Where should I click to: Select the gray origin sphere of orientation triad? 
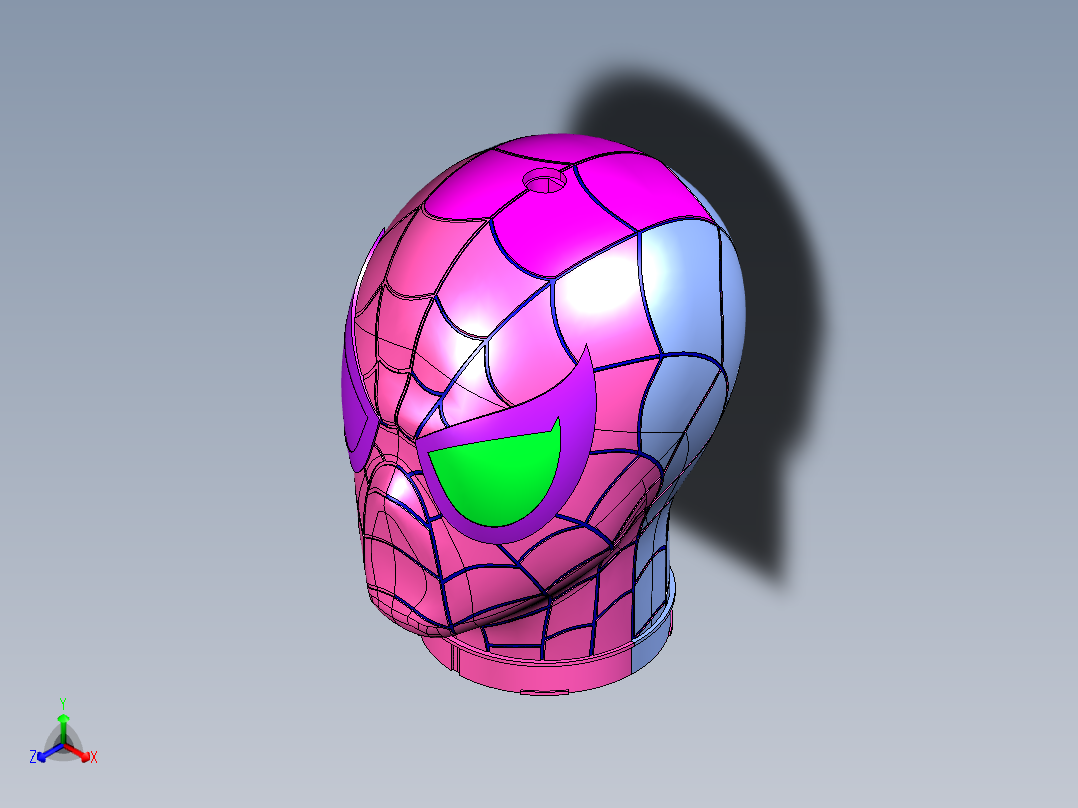pos(63,745)
